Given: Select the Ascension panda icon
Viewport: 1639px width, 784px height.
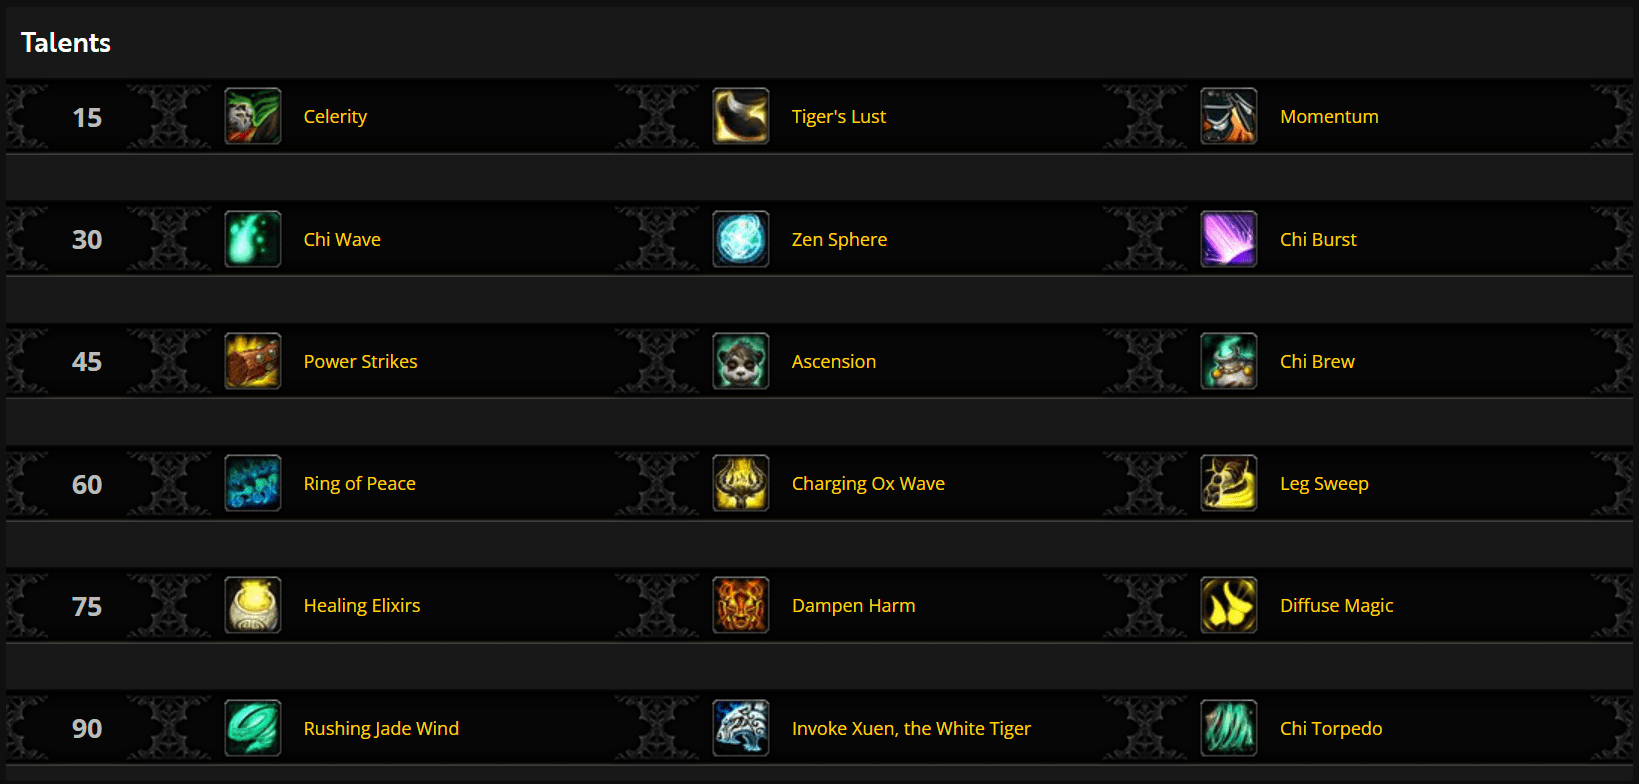Looking at the screenshot, I should click(x=740, y=361).
